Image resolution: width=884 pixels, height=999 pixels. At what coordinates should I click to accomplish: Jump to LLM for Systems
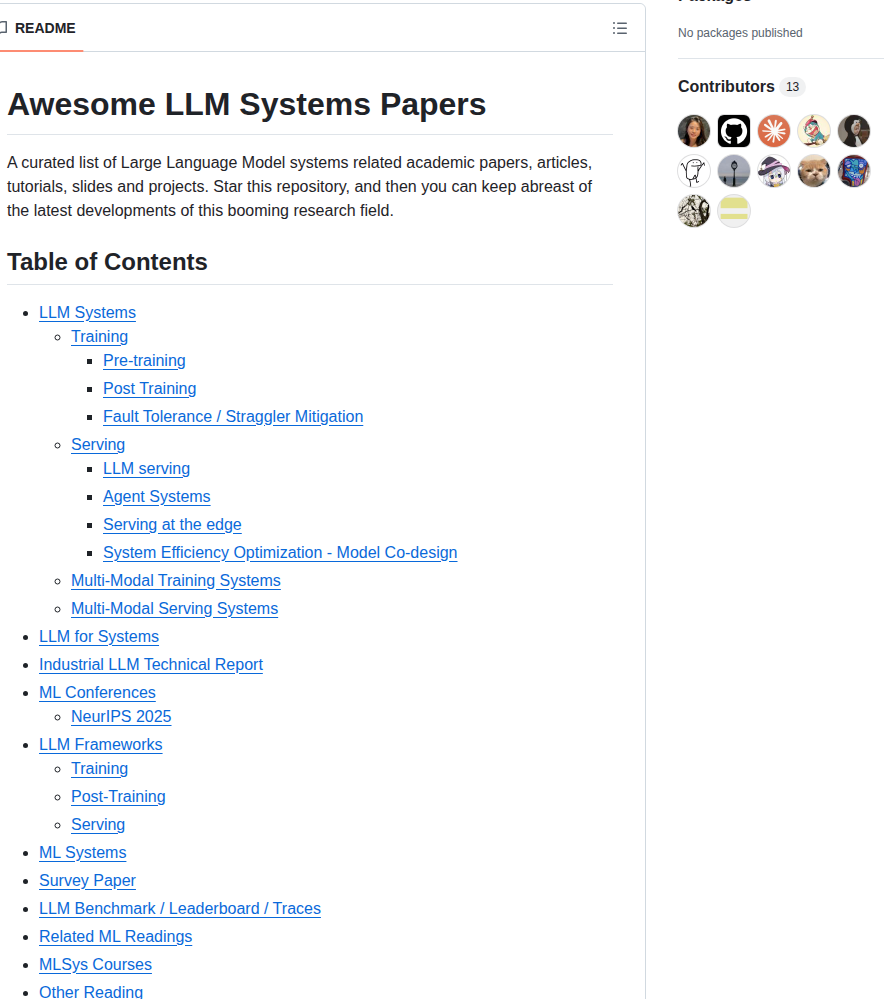click(99, 636)
